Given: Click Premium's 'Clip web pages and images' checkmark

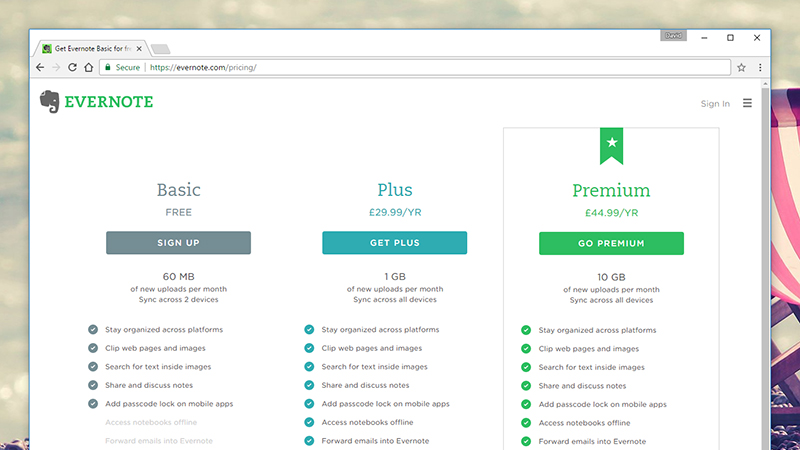Looking at the screenshot, I should tap(526, 348).
